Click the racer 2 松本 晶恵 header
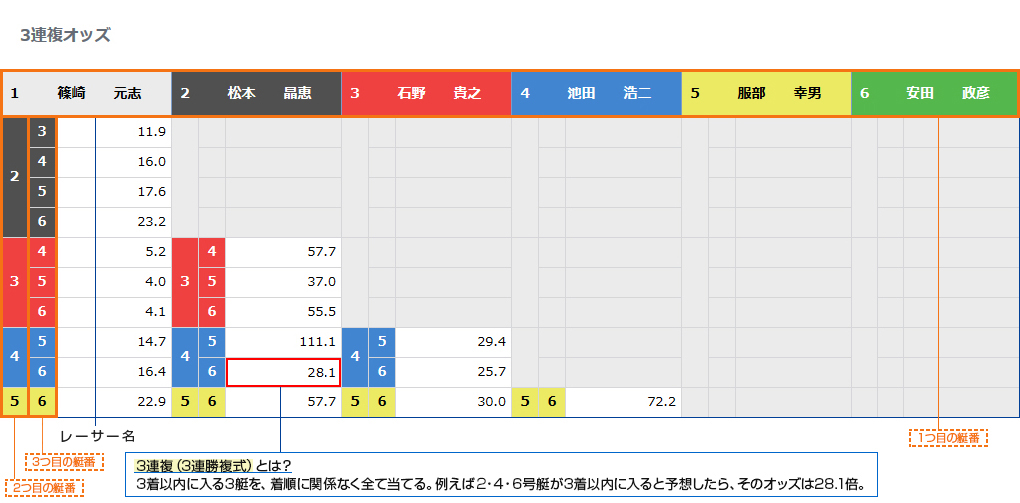Viewport: 1020px width, 503px height. tap(256, 94)
